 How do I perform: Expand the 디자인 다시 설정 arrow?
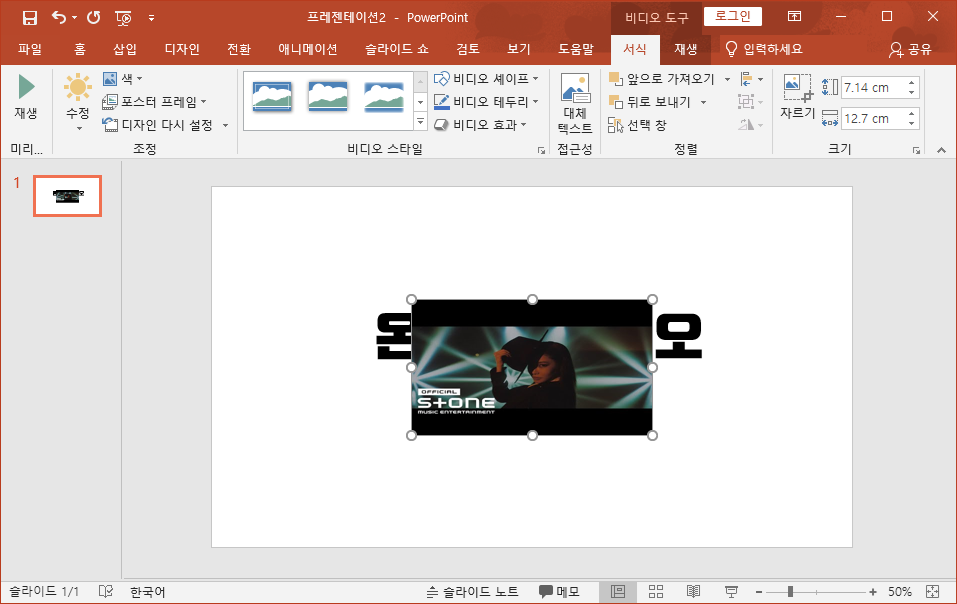pos(225,125)
